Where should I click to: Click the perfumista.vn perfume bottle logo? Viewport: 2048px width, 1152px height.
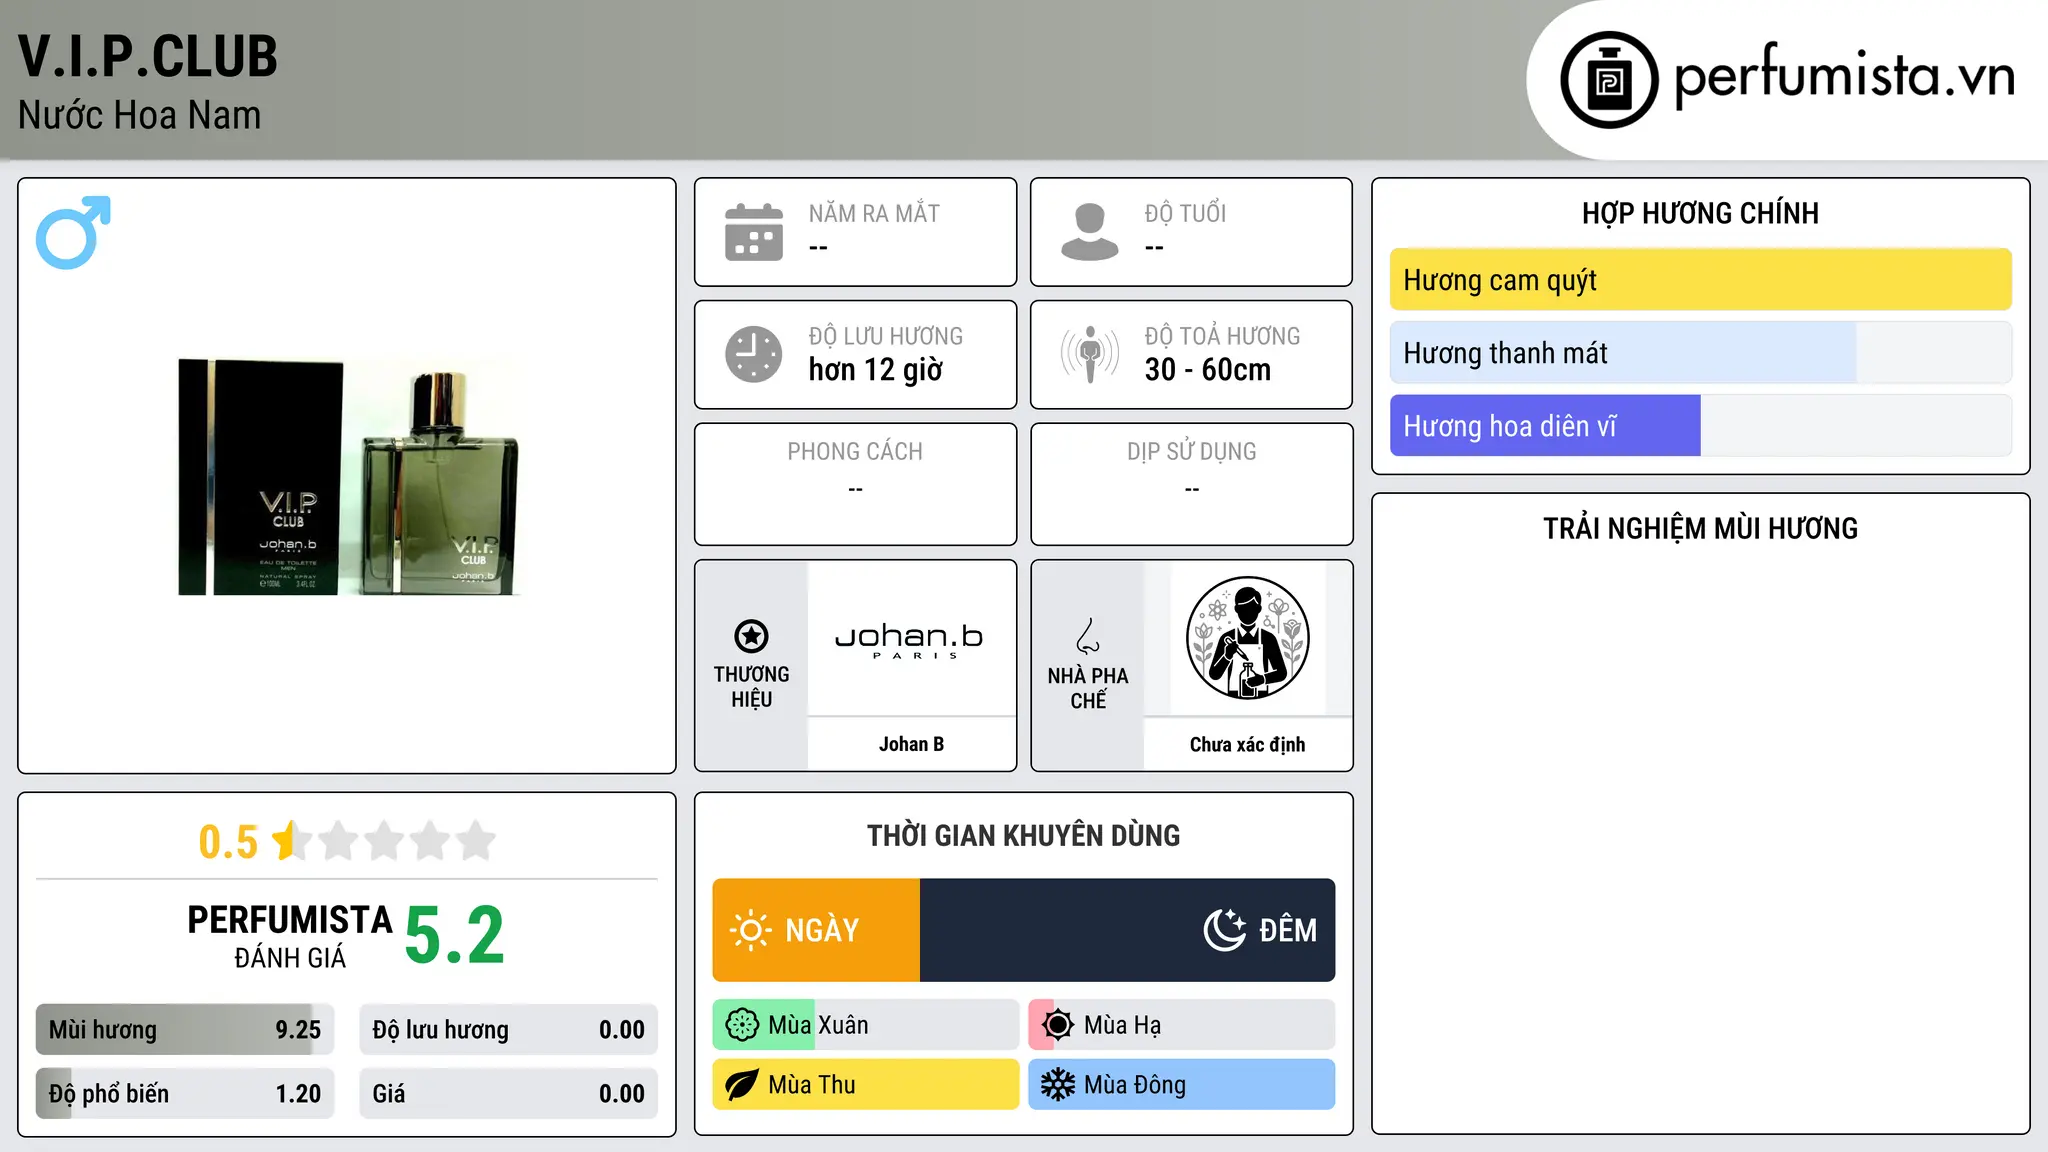click(1609, 80)
